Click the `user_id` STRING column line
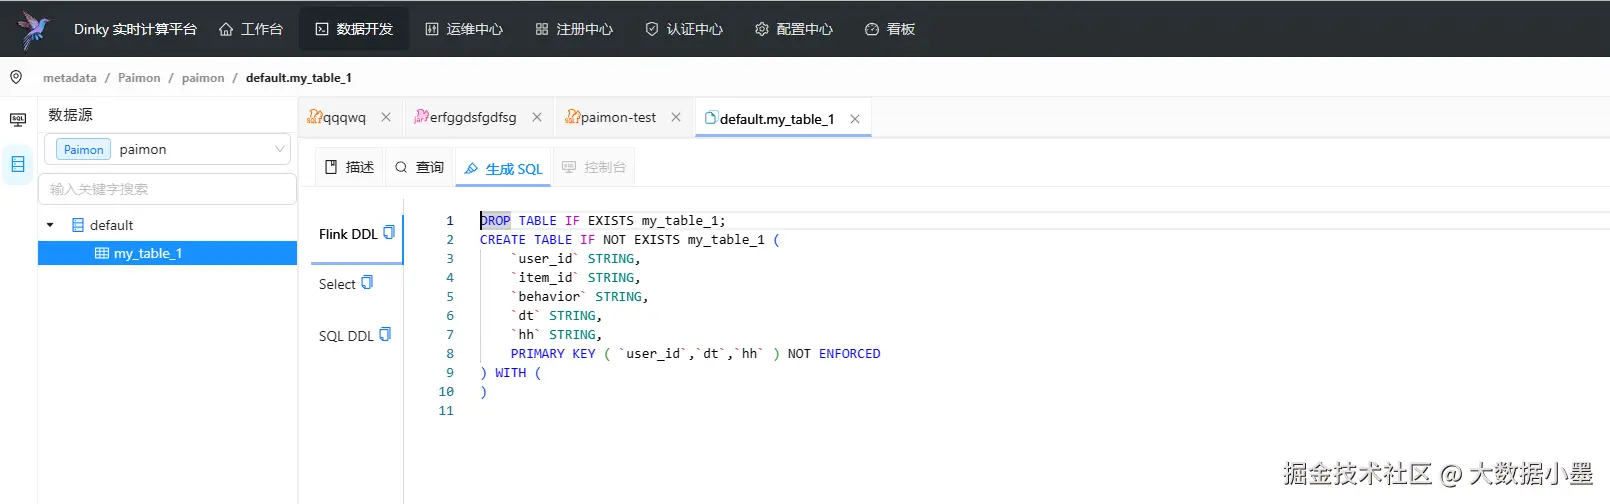 pos(576,258)
